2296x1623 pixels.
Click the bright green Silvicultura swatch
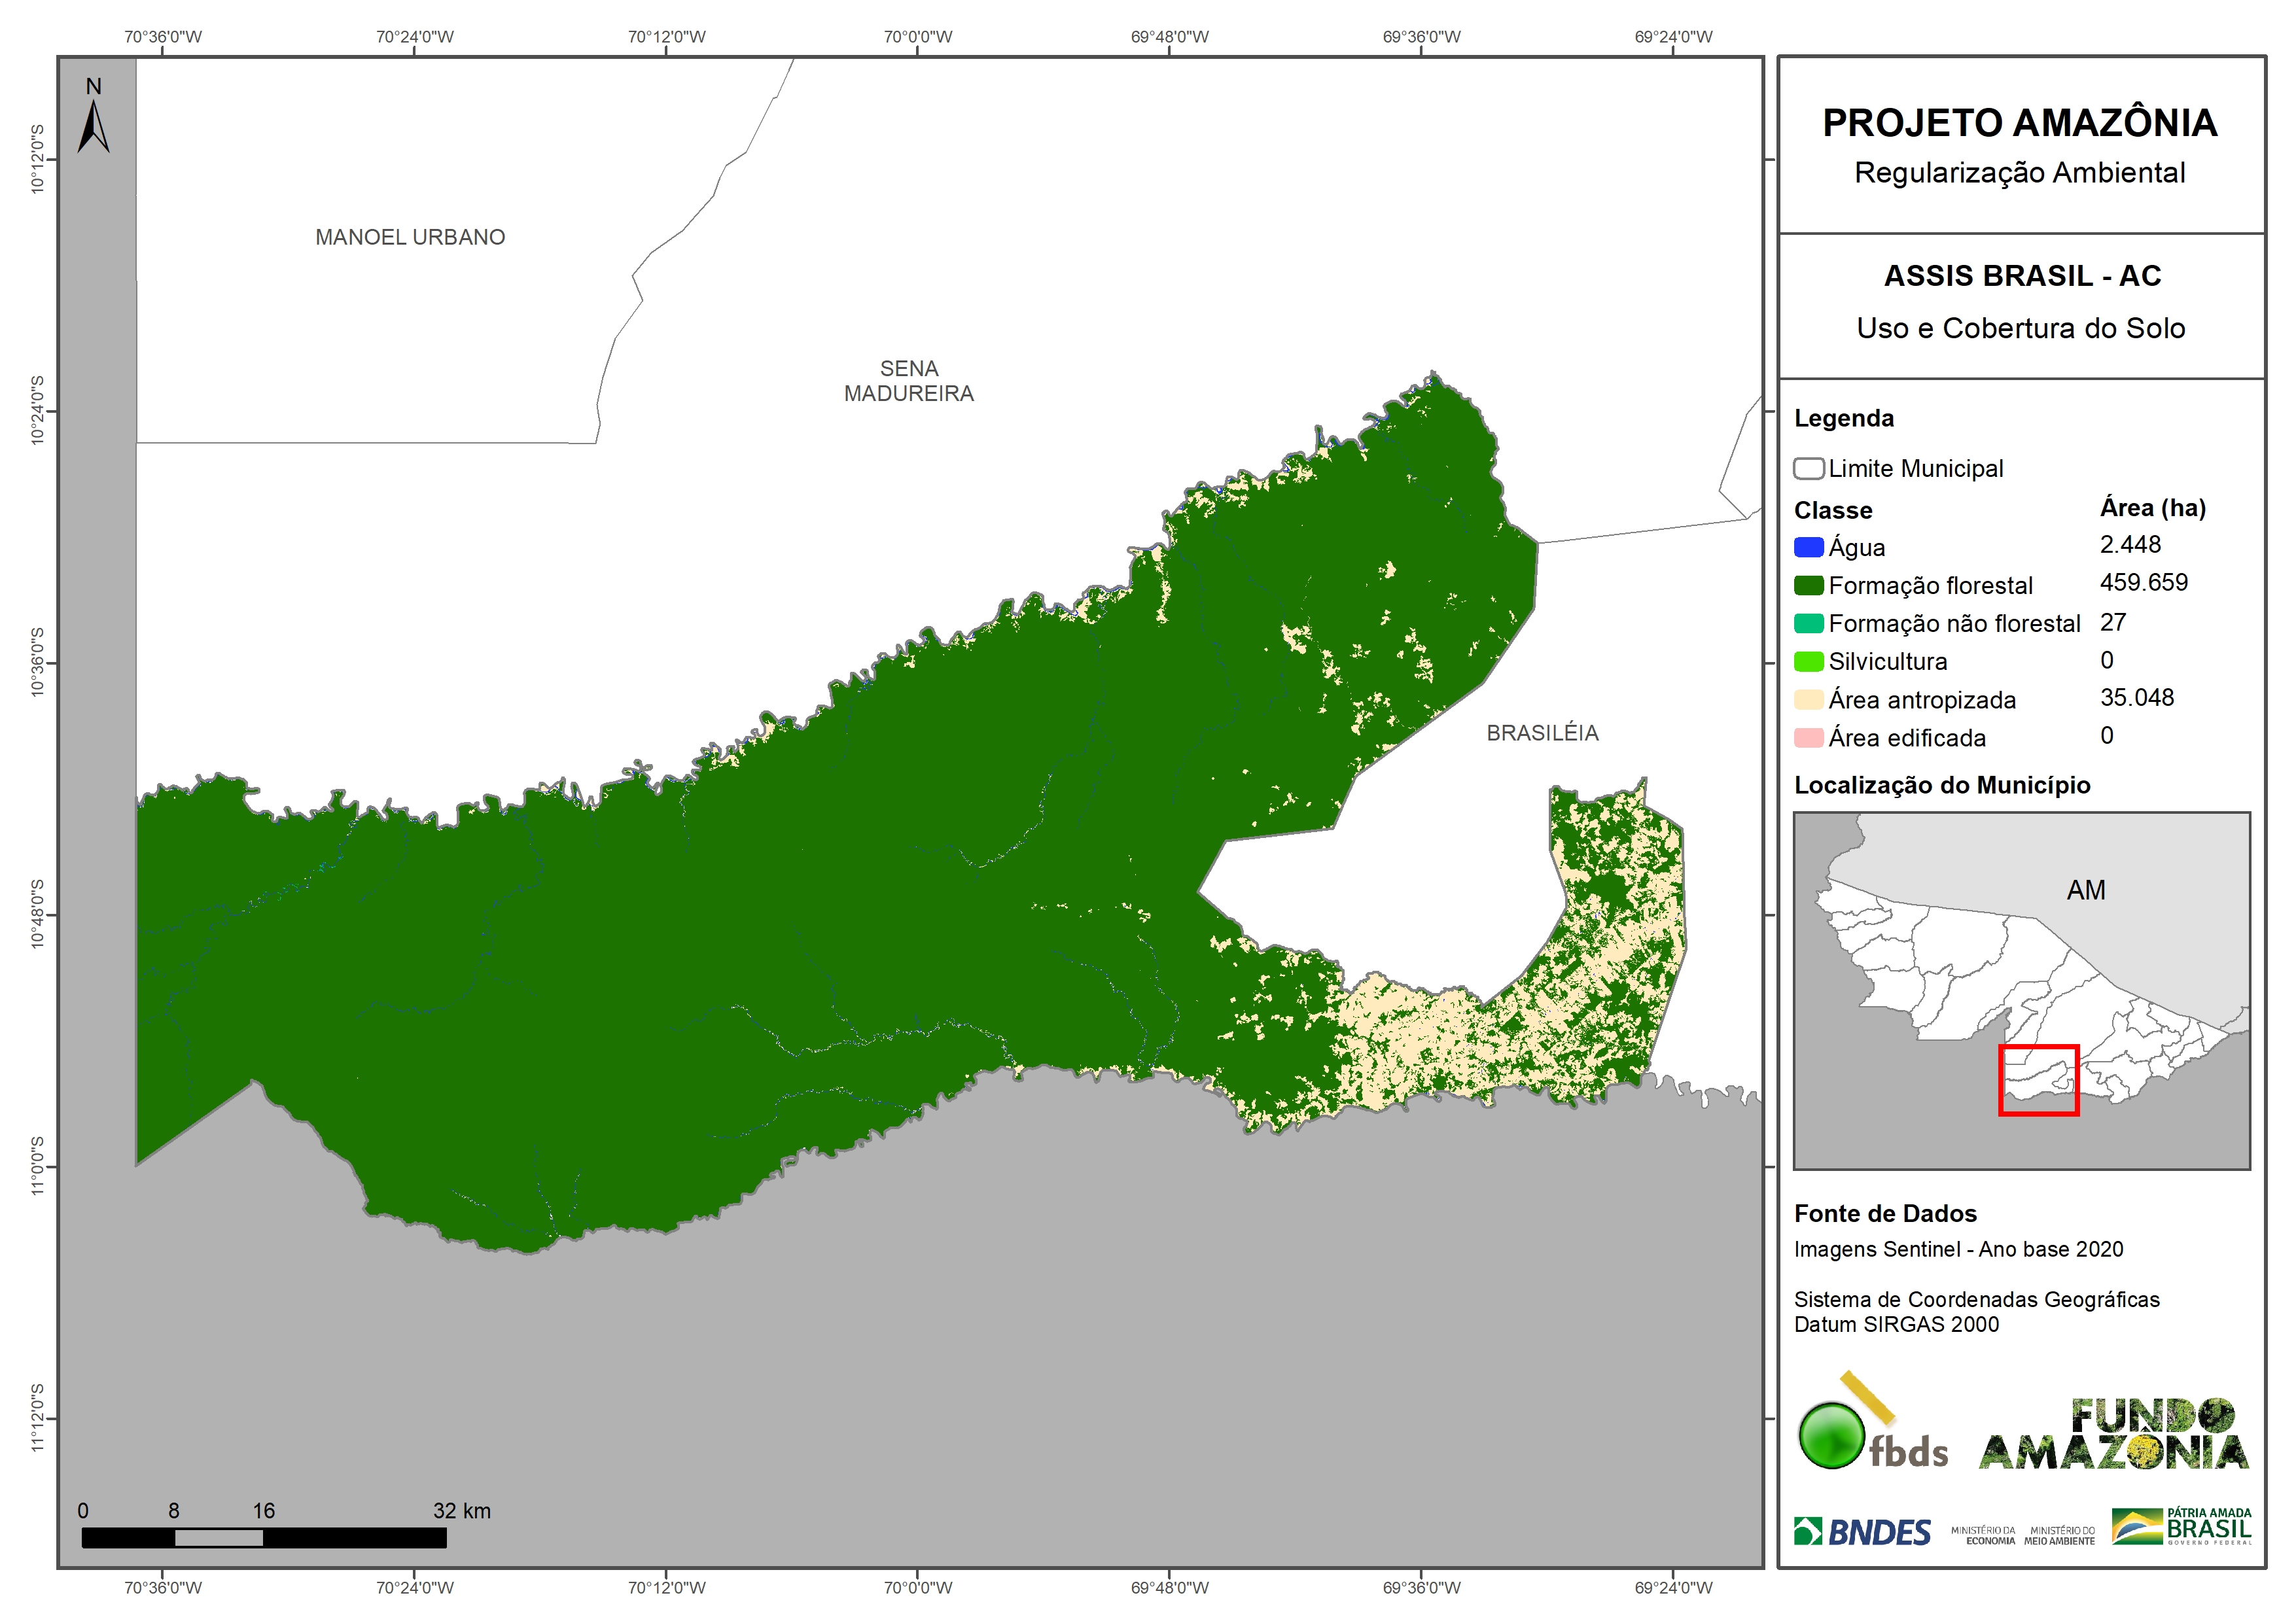(x=1808, y=662)
